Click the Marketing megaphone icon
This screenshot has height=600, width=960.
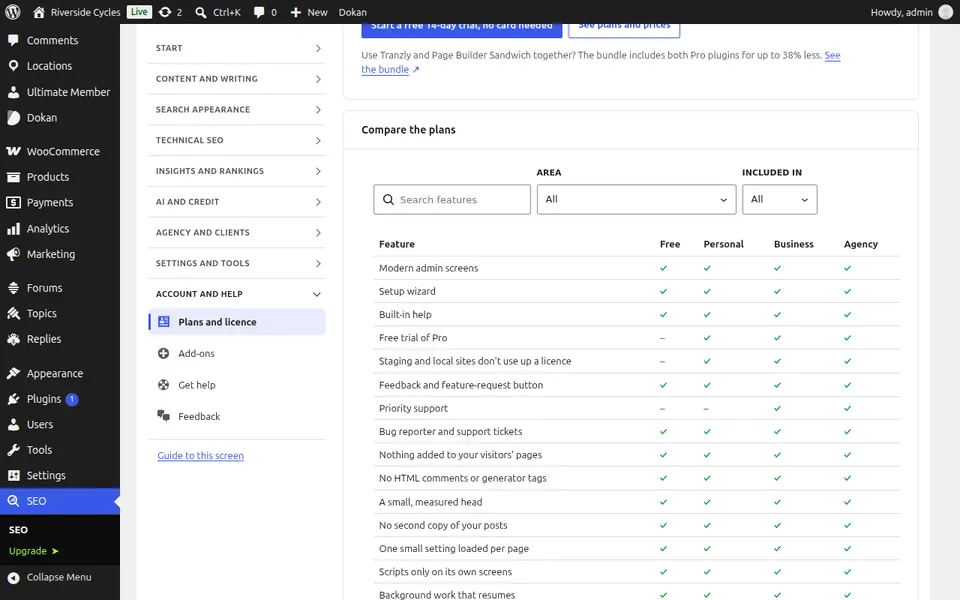[13, 254]
